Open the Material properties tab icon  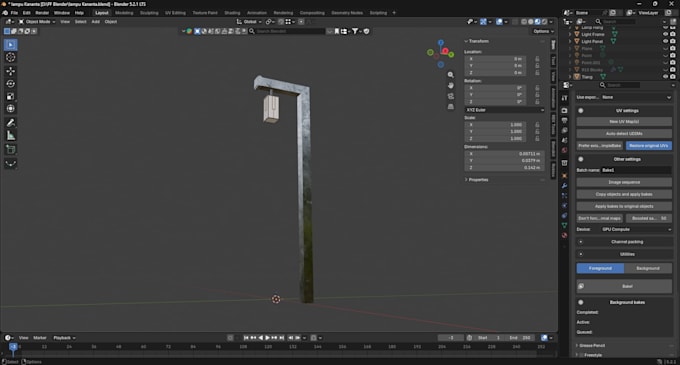(564, 235)
